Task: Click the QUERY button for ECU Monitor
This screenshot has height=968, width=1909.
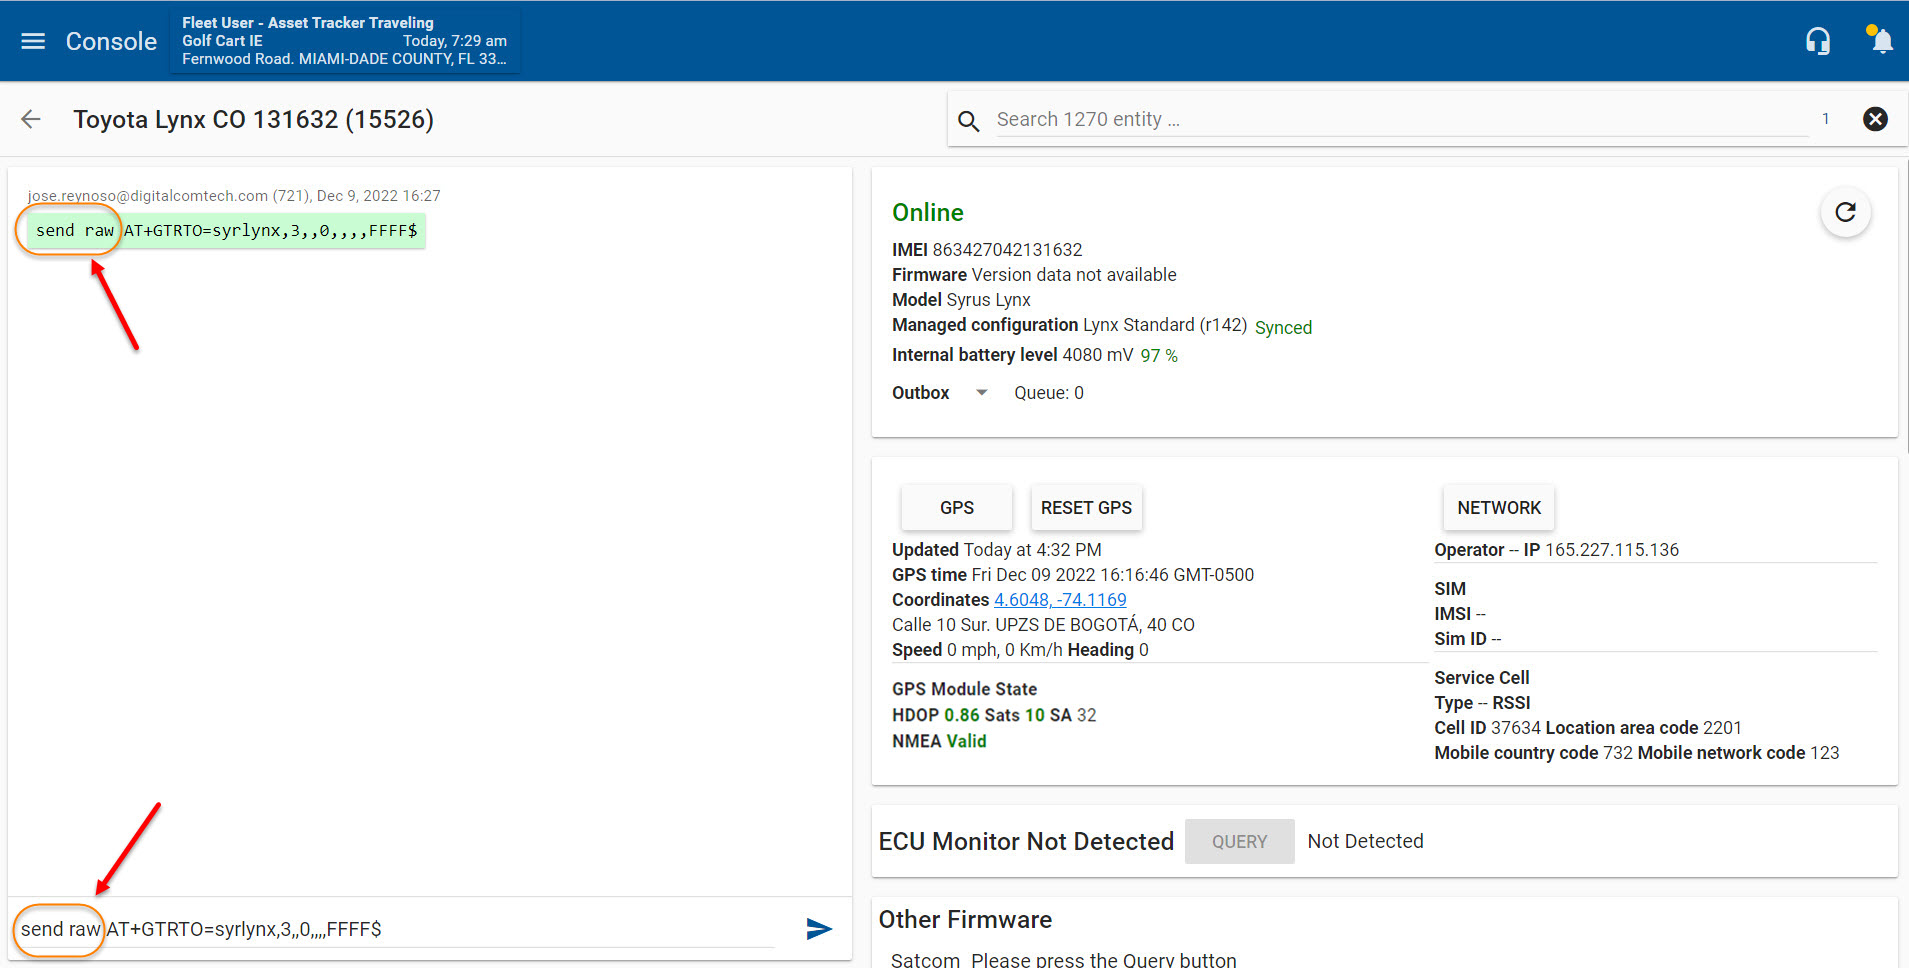Action: (1239, 842)
